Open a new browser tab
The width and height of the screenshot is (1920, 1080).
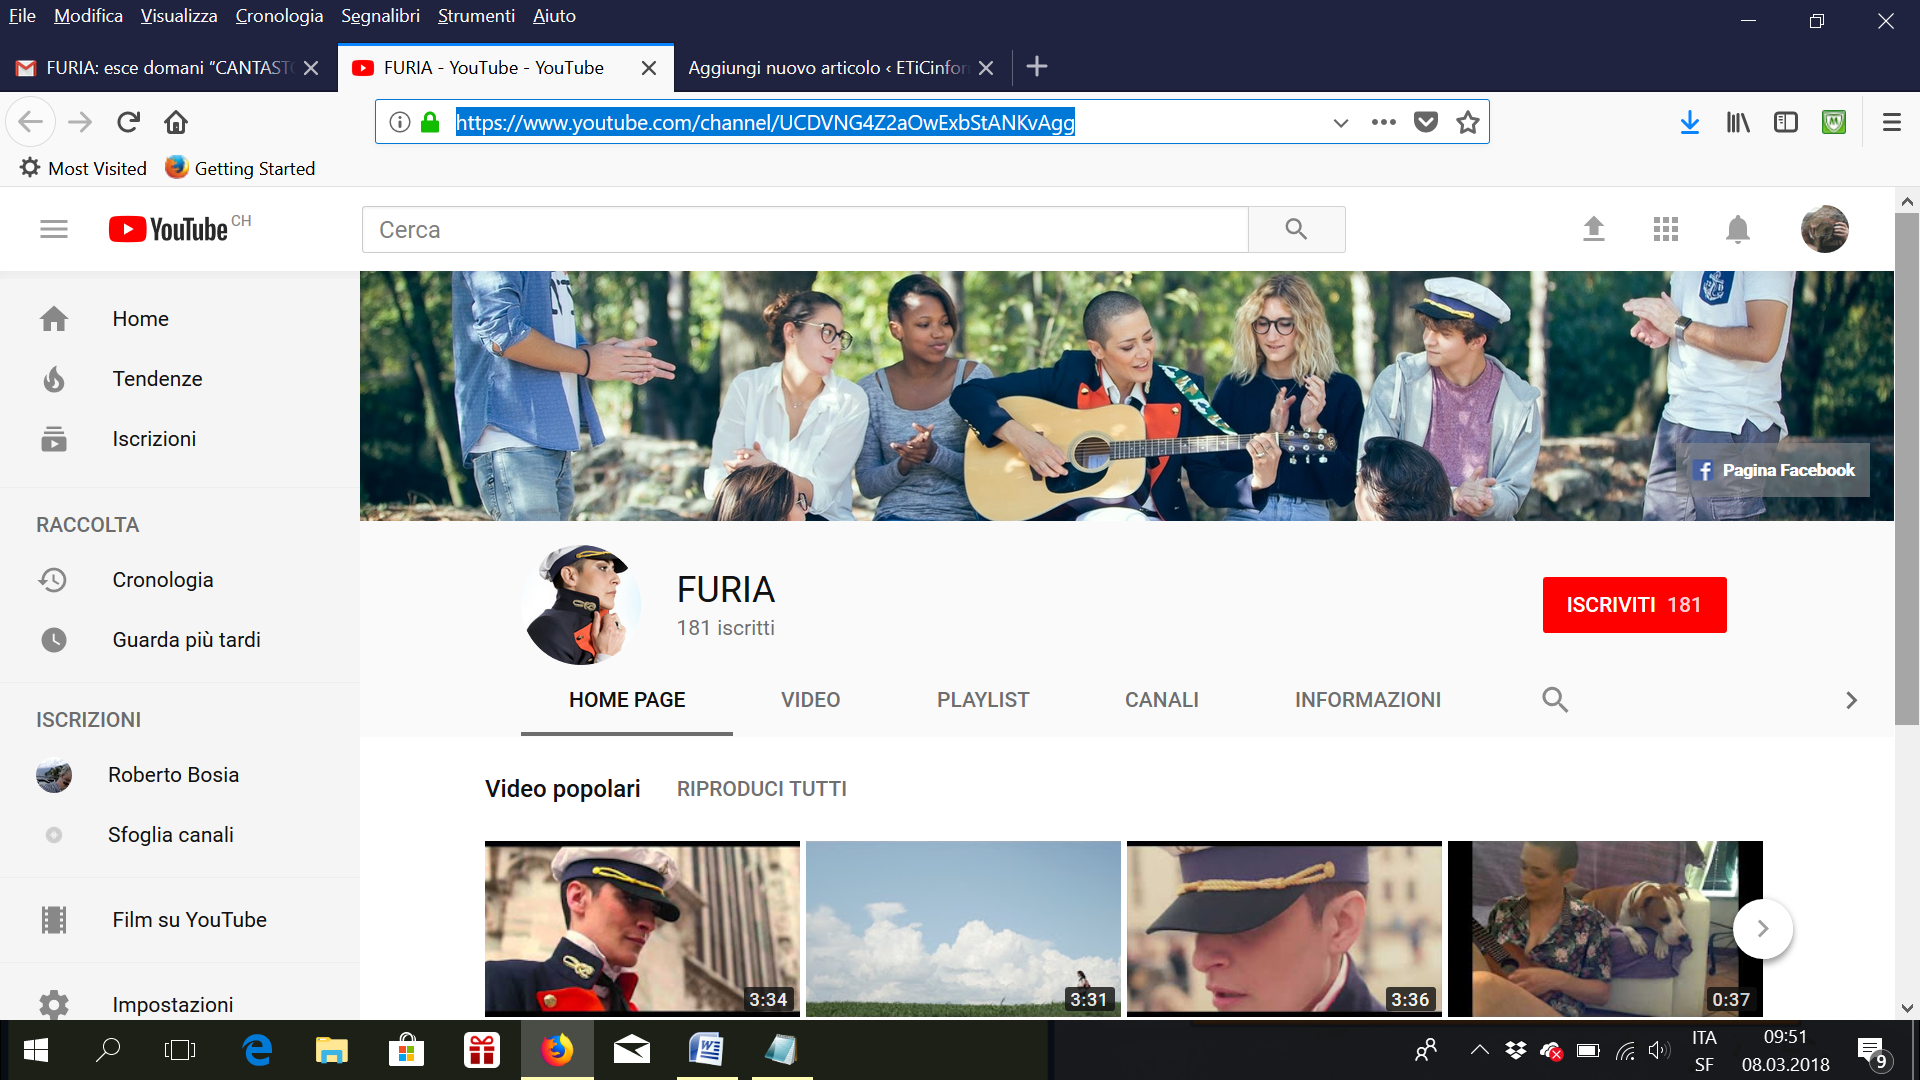coord(1037,66)
